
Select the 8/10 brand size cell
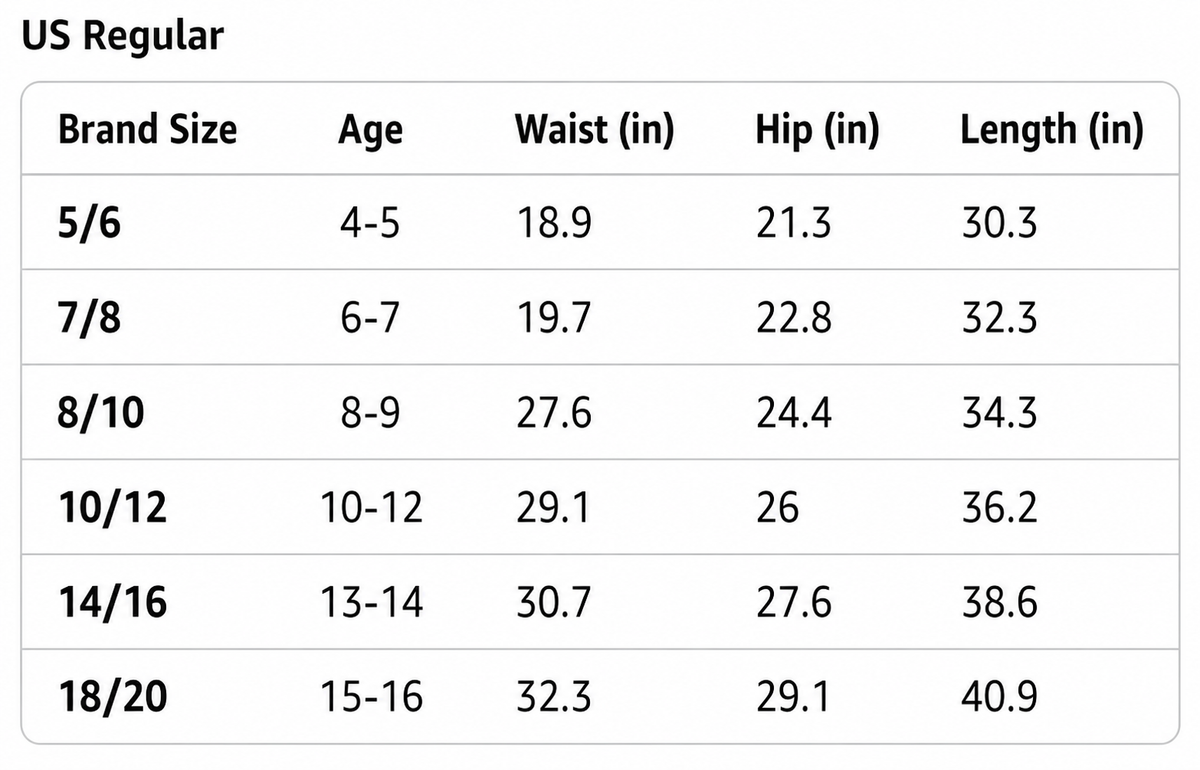(x=101, y=413)
